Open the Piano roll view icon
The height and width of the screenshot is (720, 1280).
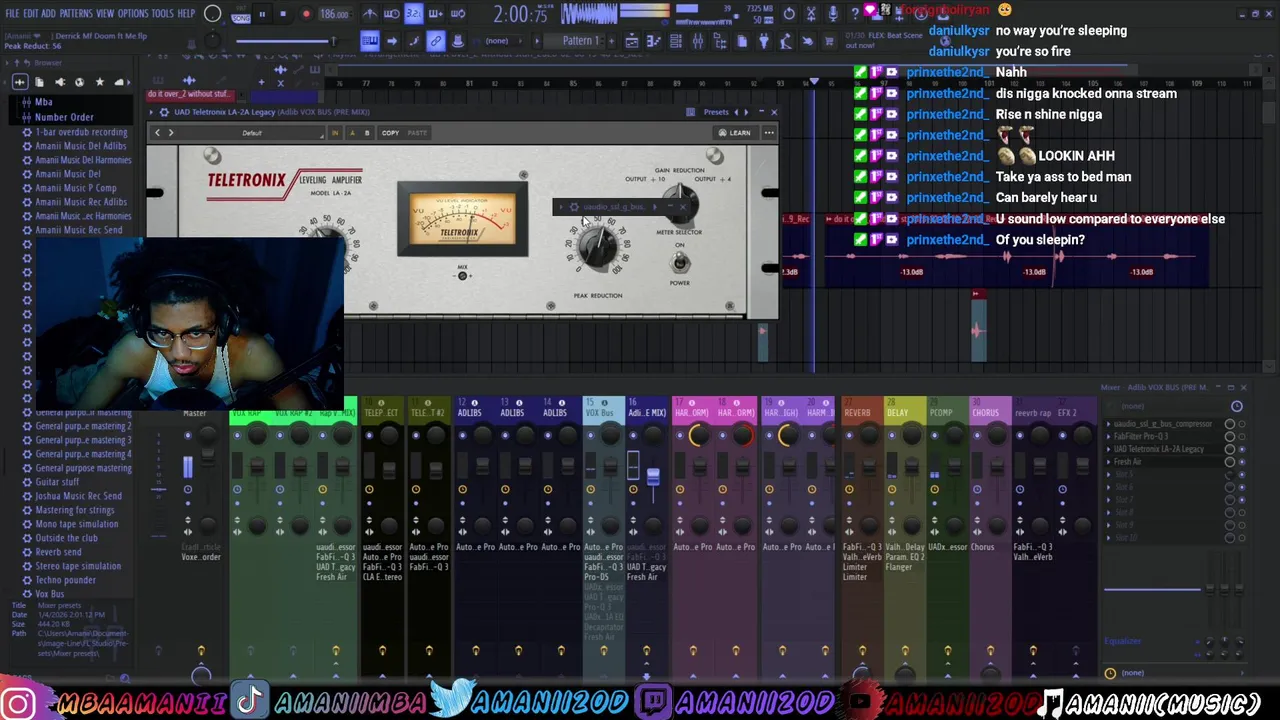click(x=652, y=41)
